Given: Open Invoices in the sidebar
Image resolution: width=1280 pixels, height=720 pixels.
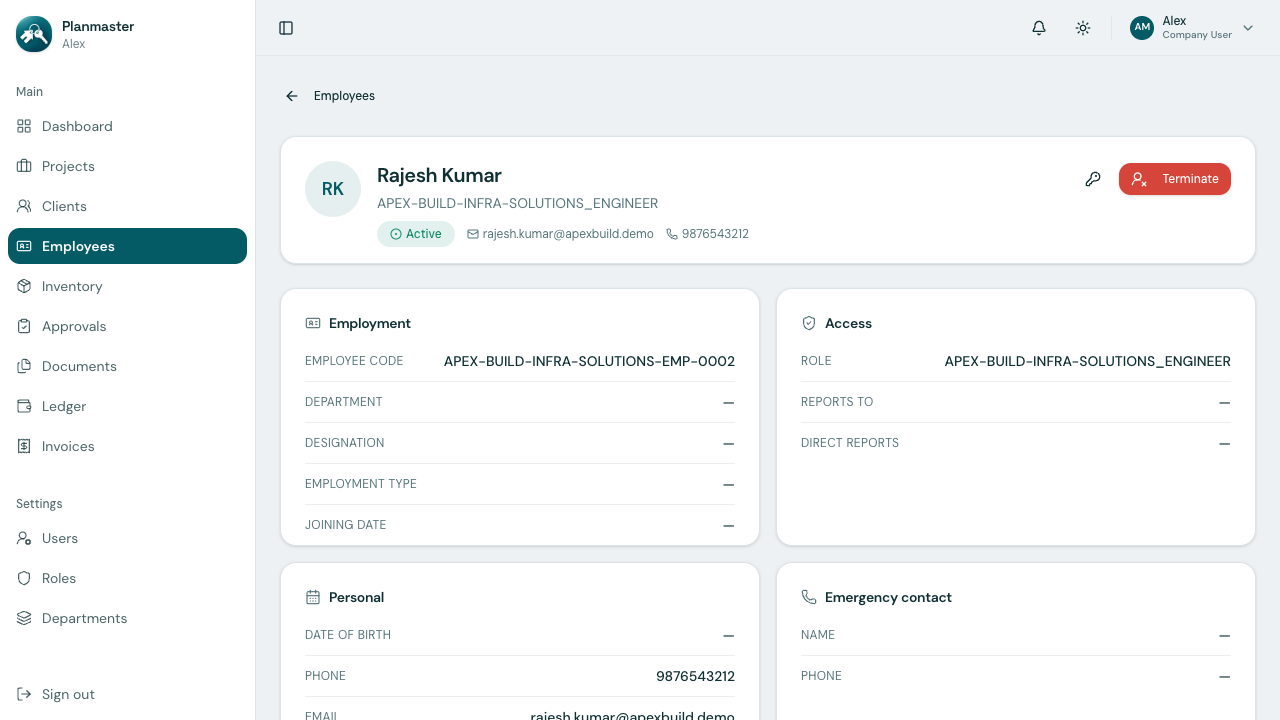Looking at the screenshot, I should click(x=127, y=446).
